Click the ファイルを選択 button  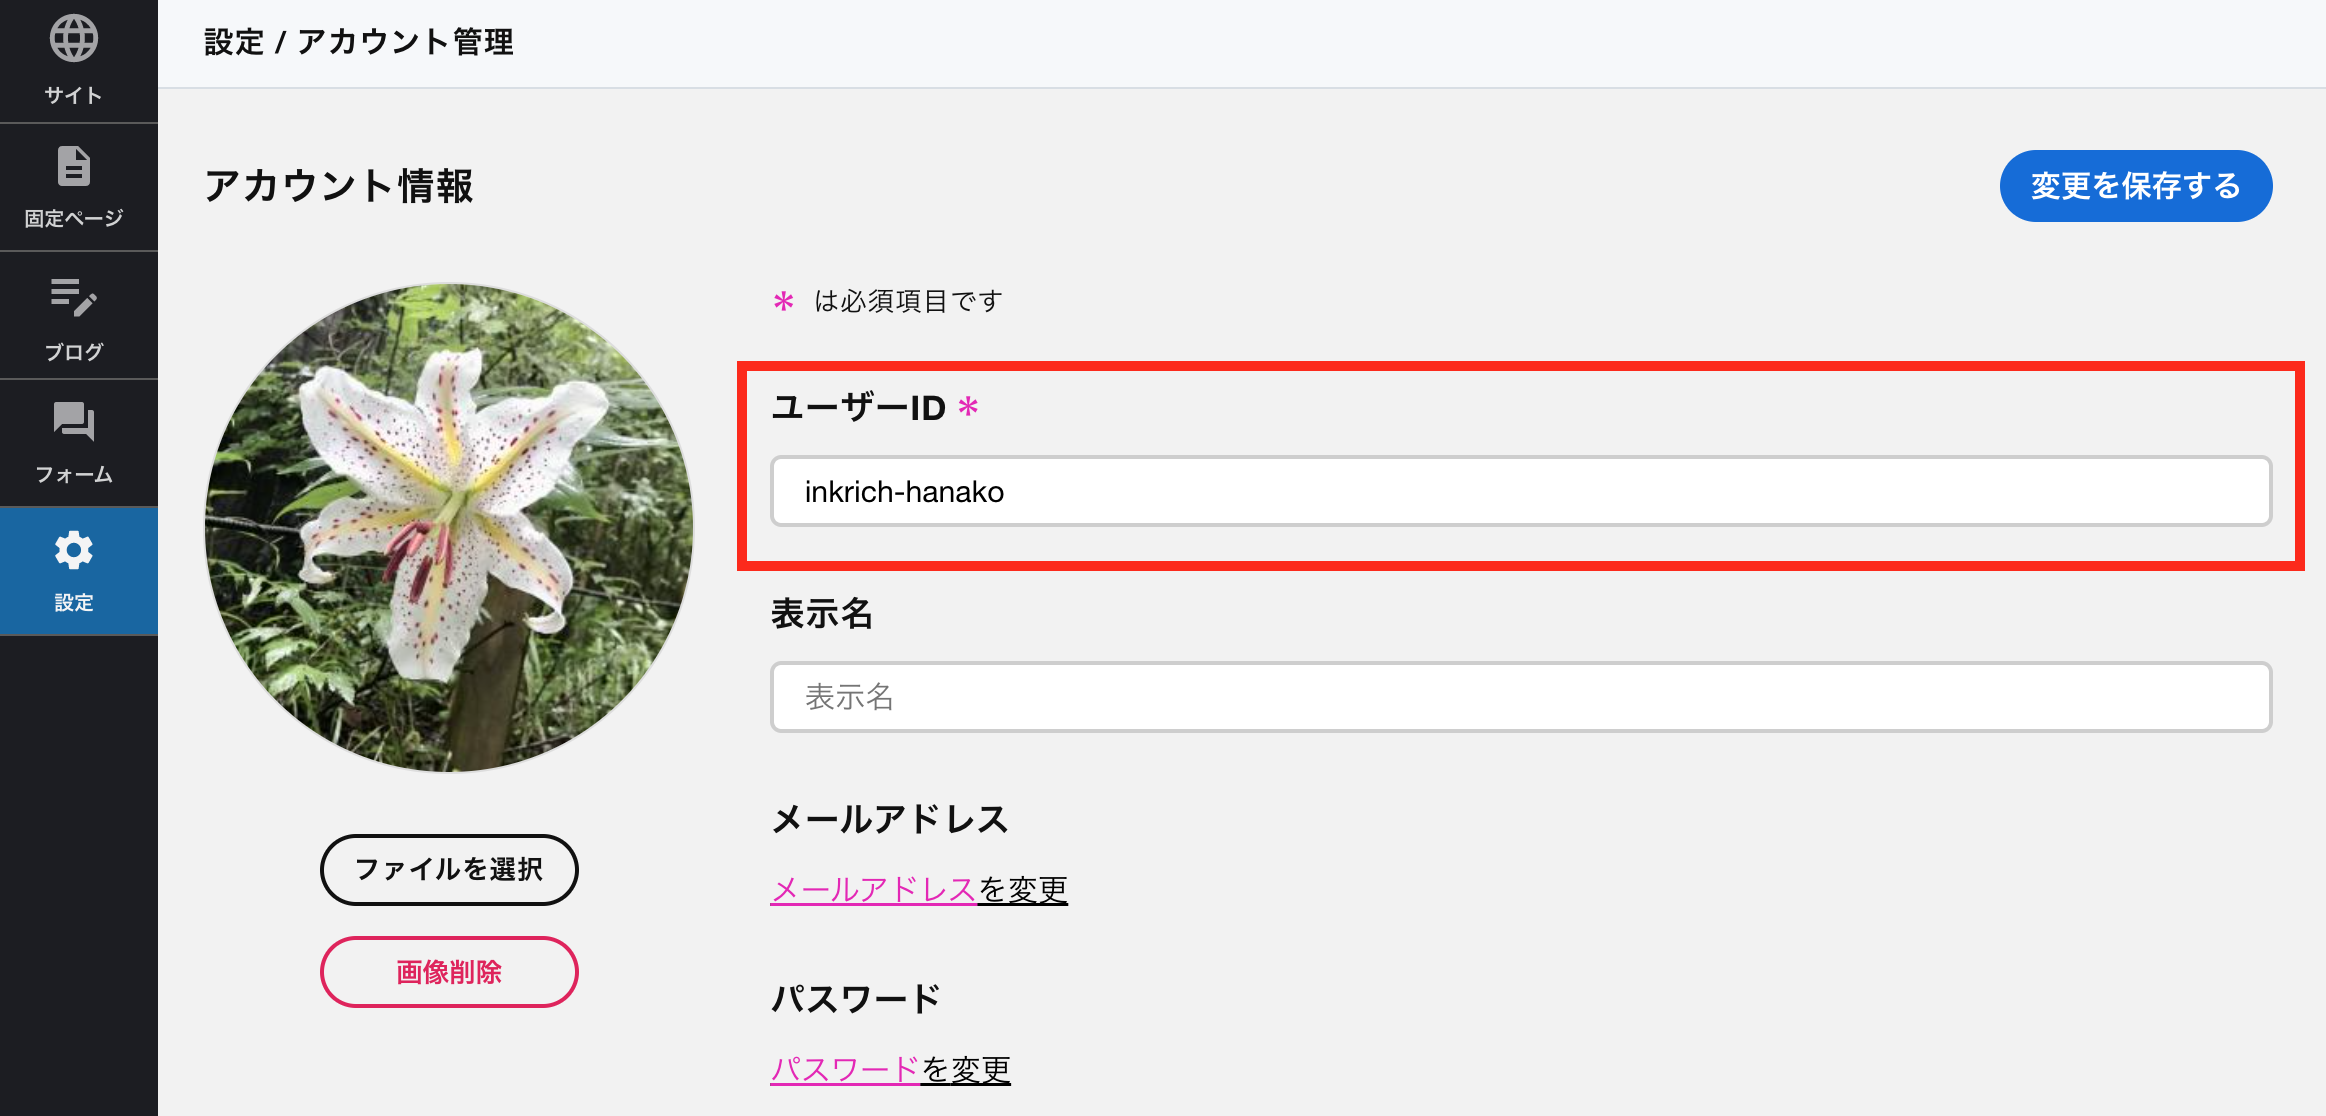[x=449, y=870]
